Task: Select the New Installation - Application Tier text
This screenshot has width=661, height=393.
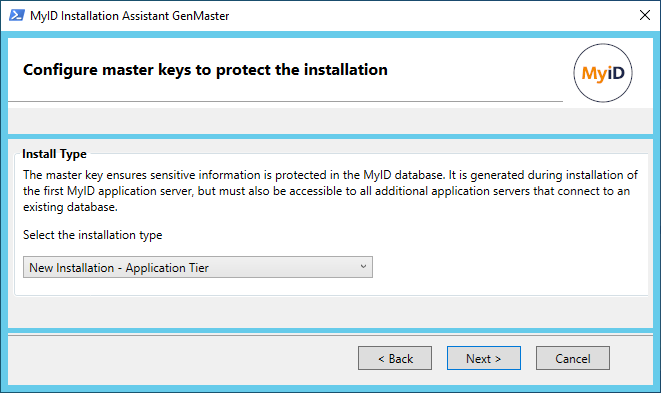Action: coord(119,268)
